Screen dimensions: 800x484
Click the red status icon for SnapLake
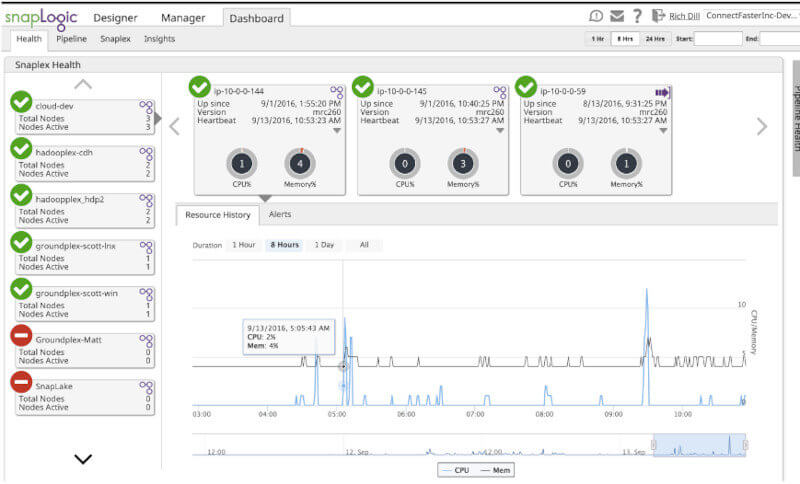pos(21,382)
